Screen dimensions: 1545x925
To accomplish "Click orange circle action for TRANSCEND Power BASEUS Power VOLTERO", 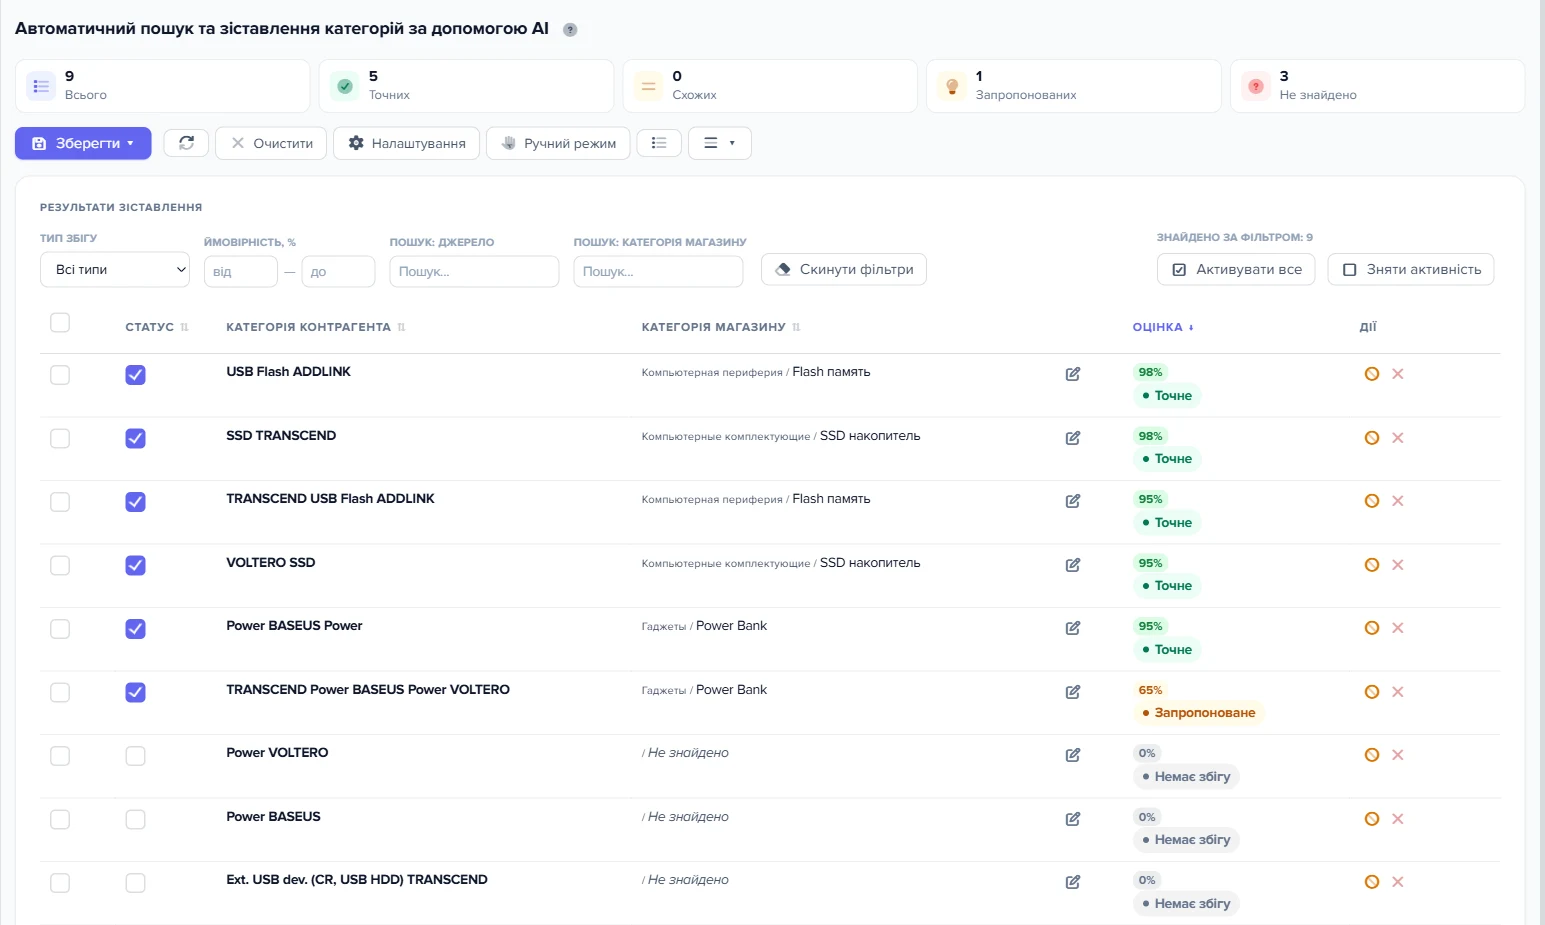I will 1372,692.
